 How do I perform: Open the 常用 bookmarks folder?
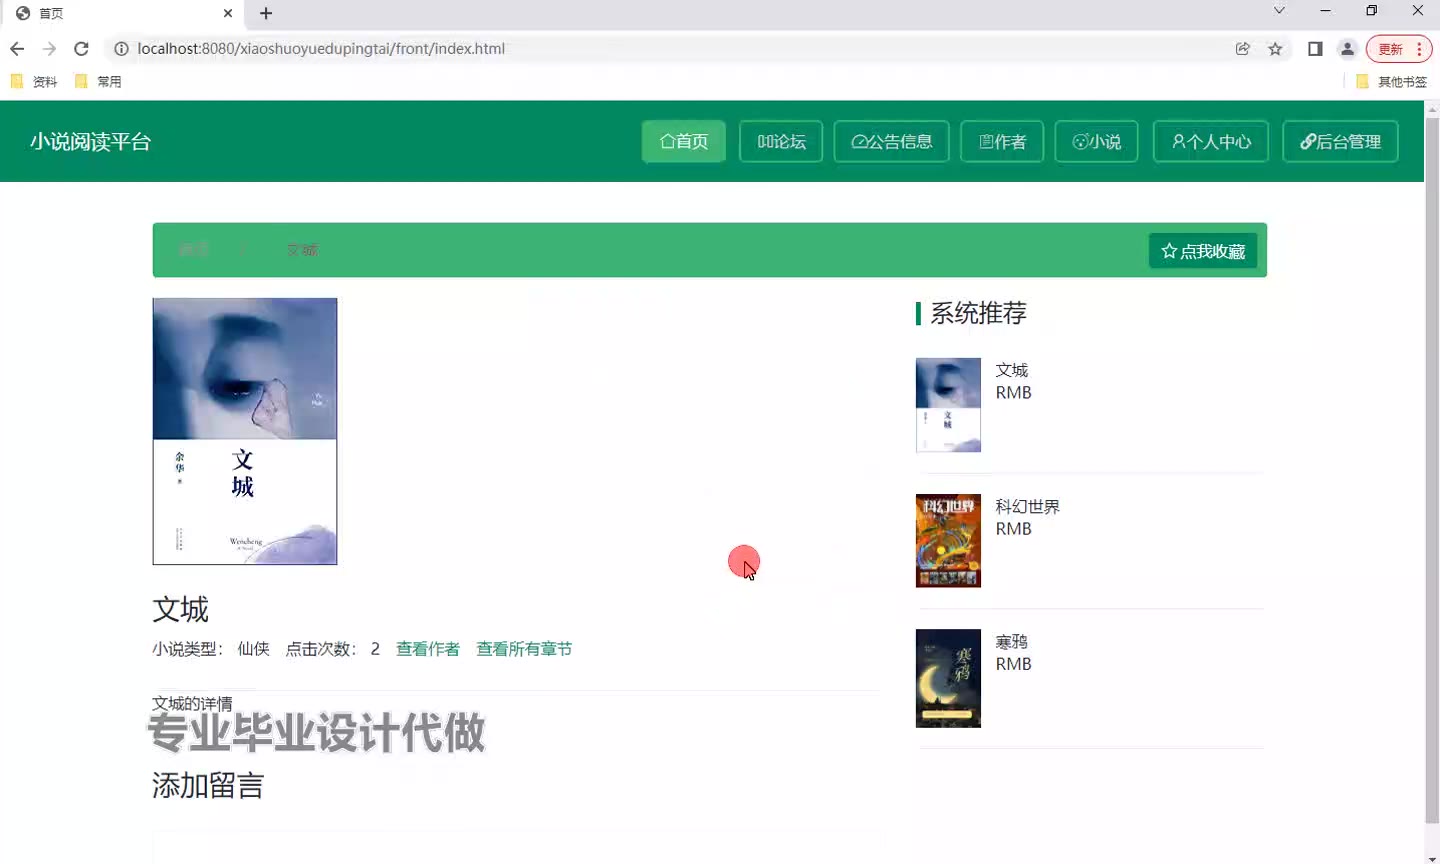[x=98, y=82]
